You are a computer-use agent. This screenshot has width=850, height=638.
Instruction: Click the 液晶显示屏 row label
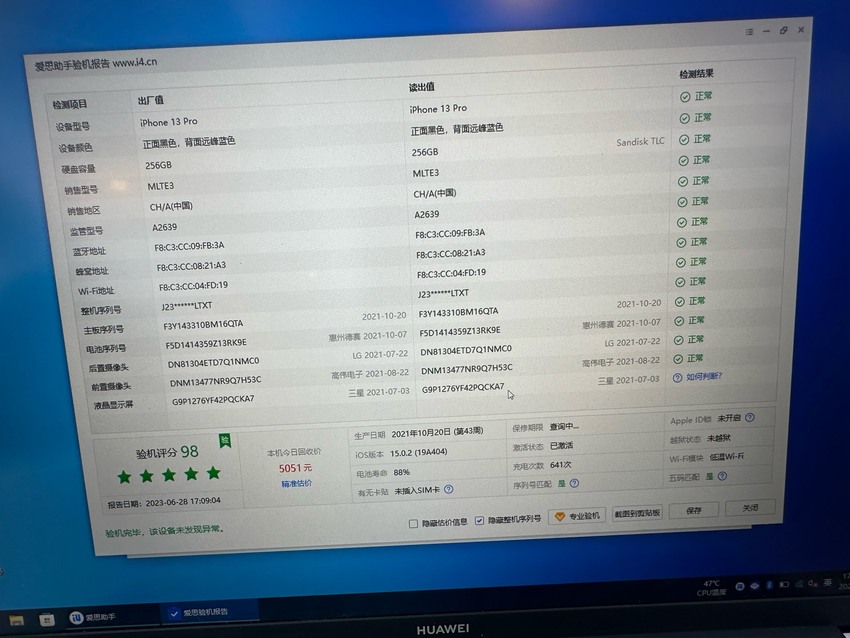point(113,405)
